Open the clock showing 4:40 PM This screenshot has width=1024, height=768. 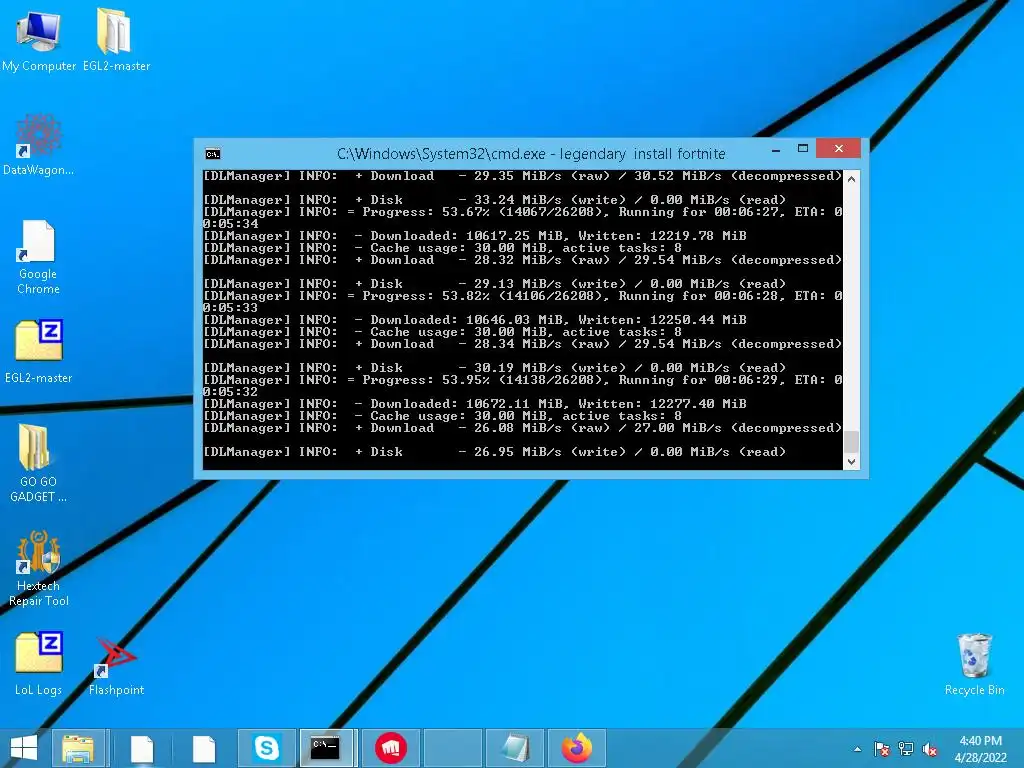pos(980,749)
